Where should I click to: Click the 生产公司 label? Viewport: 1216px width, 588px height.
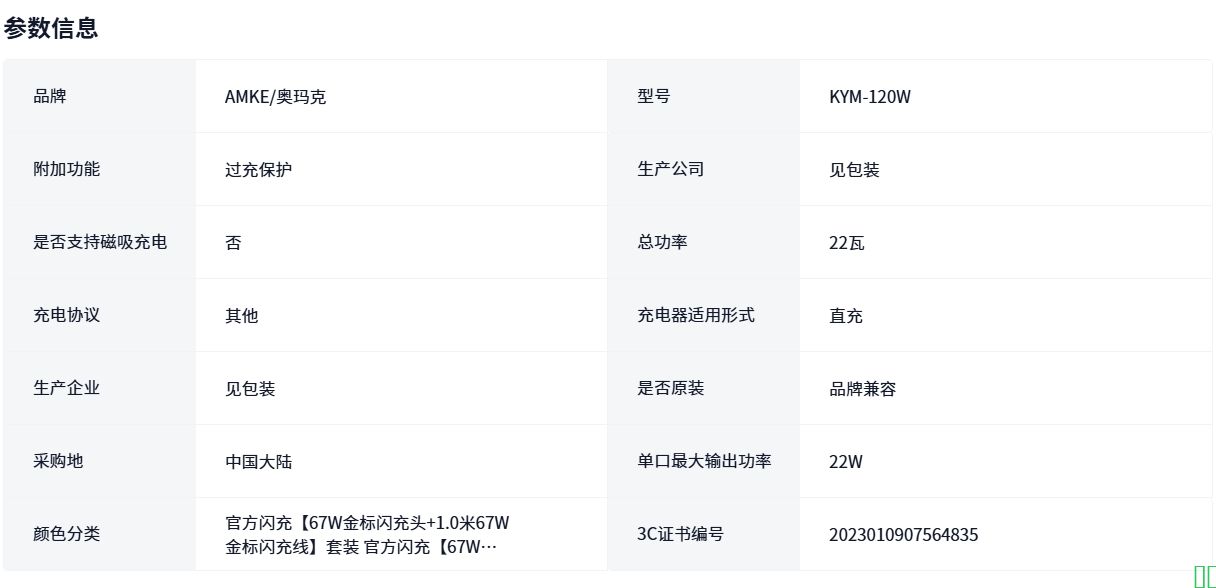tap(671, 169)
